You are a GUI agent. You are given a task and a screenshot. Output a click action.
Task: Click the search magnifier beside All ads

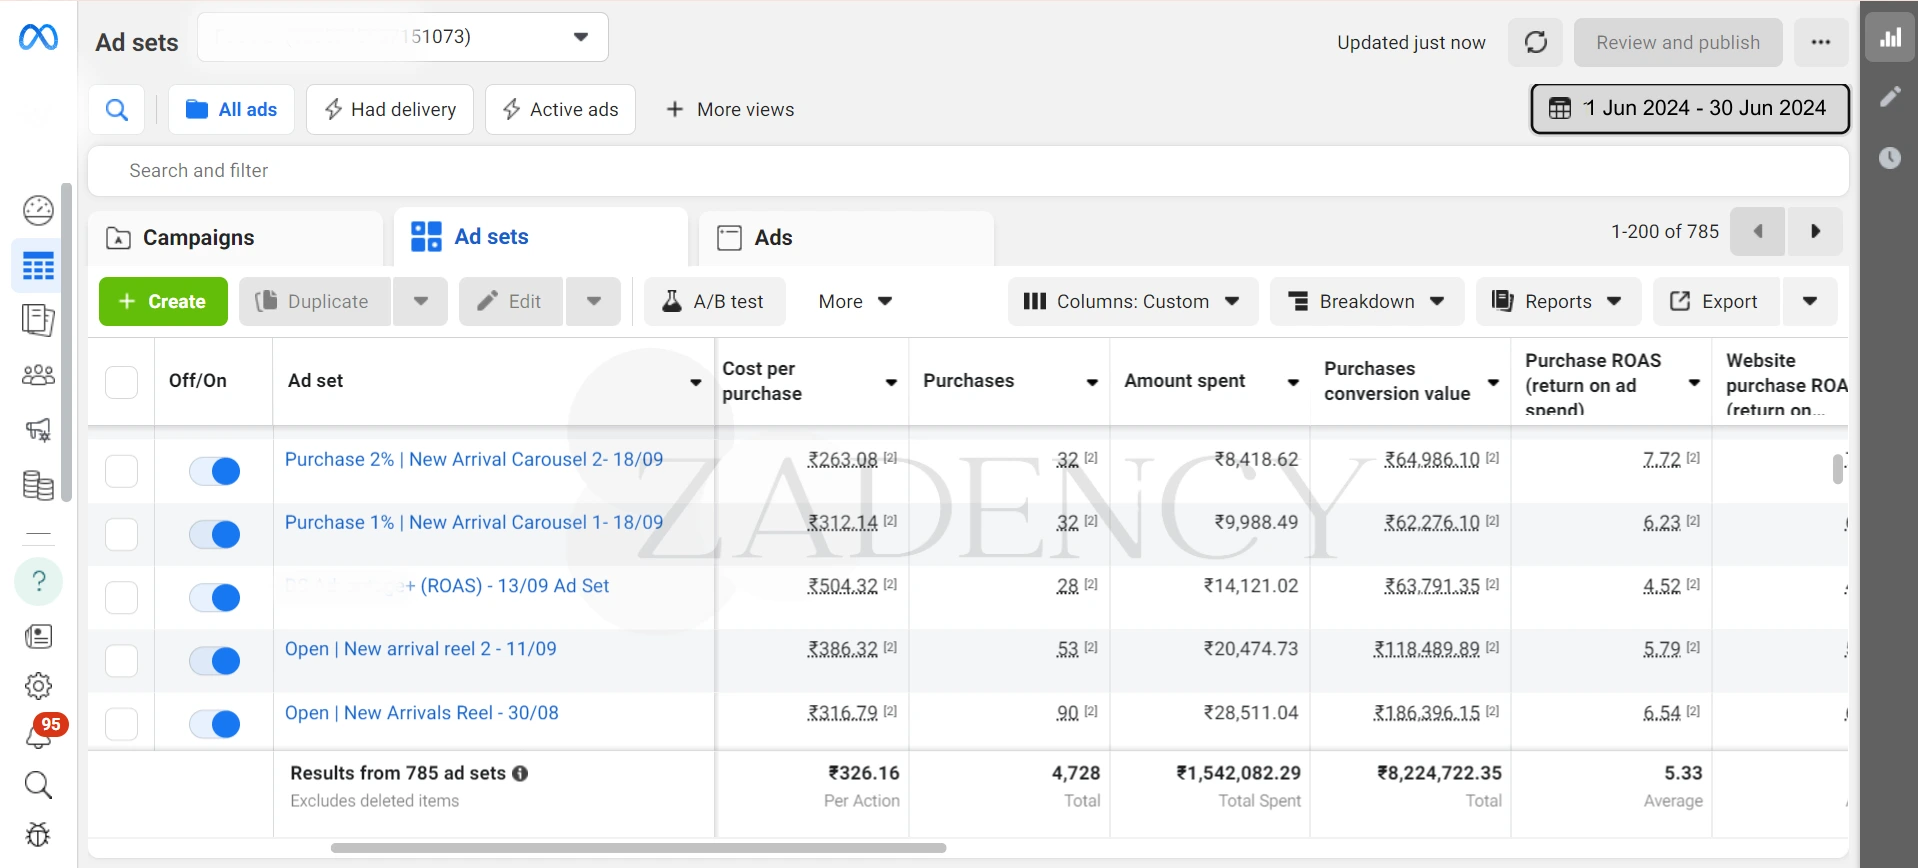point(117,109)
